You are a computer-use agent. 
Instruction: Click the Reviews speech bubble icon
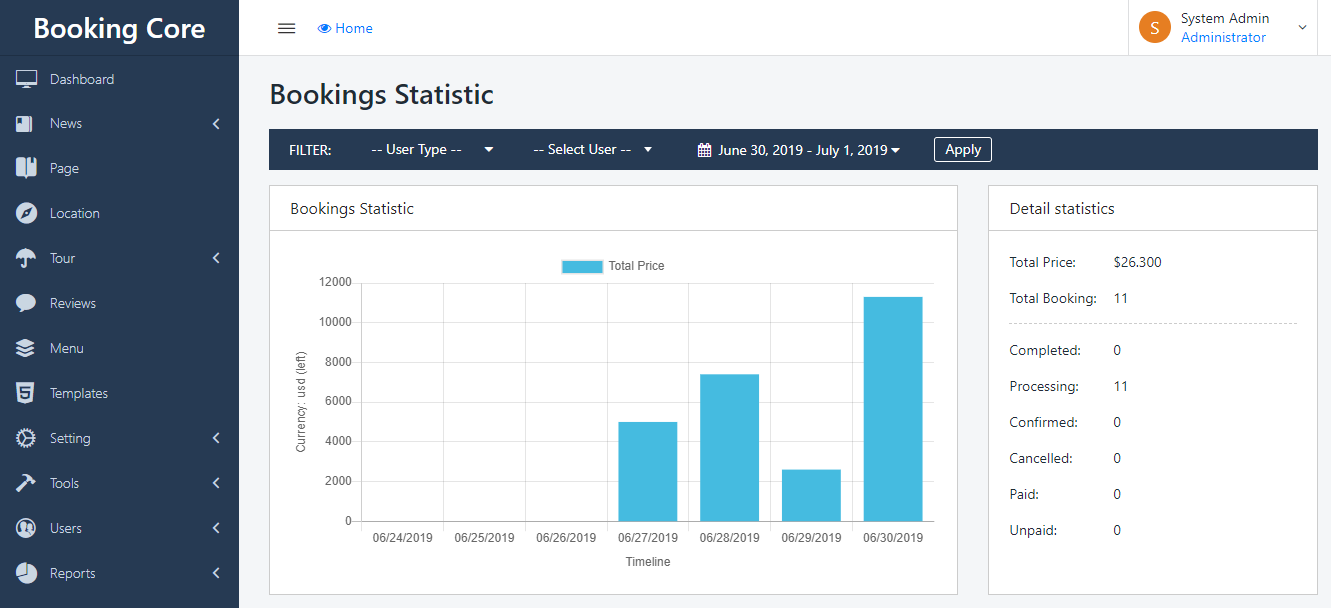point(26,303)
